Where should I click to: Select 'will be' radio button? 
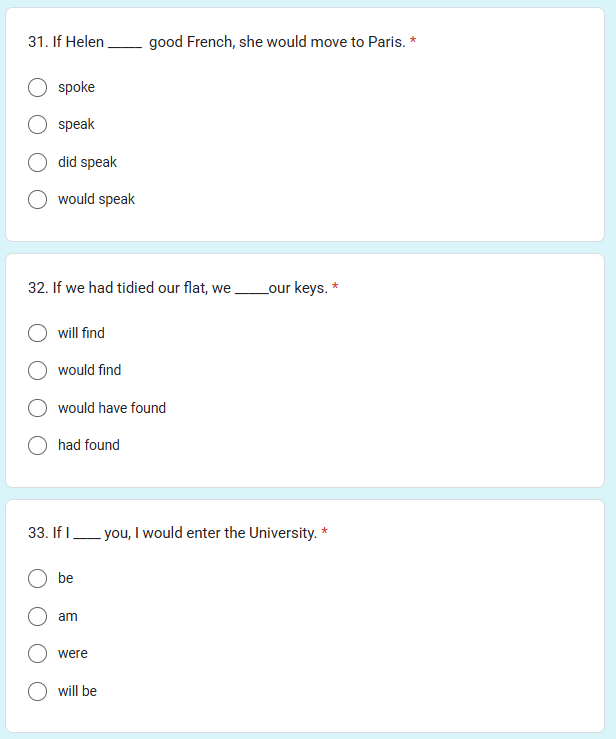(x=37, y=691)
